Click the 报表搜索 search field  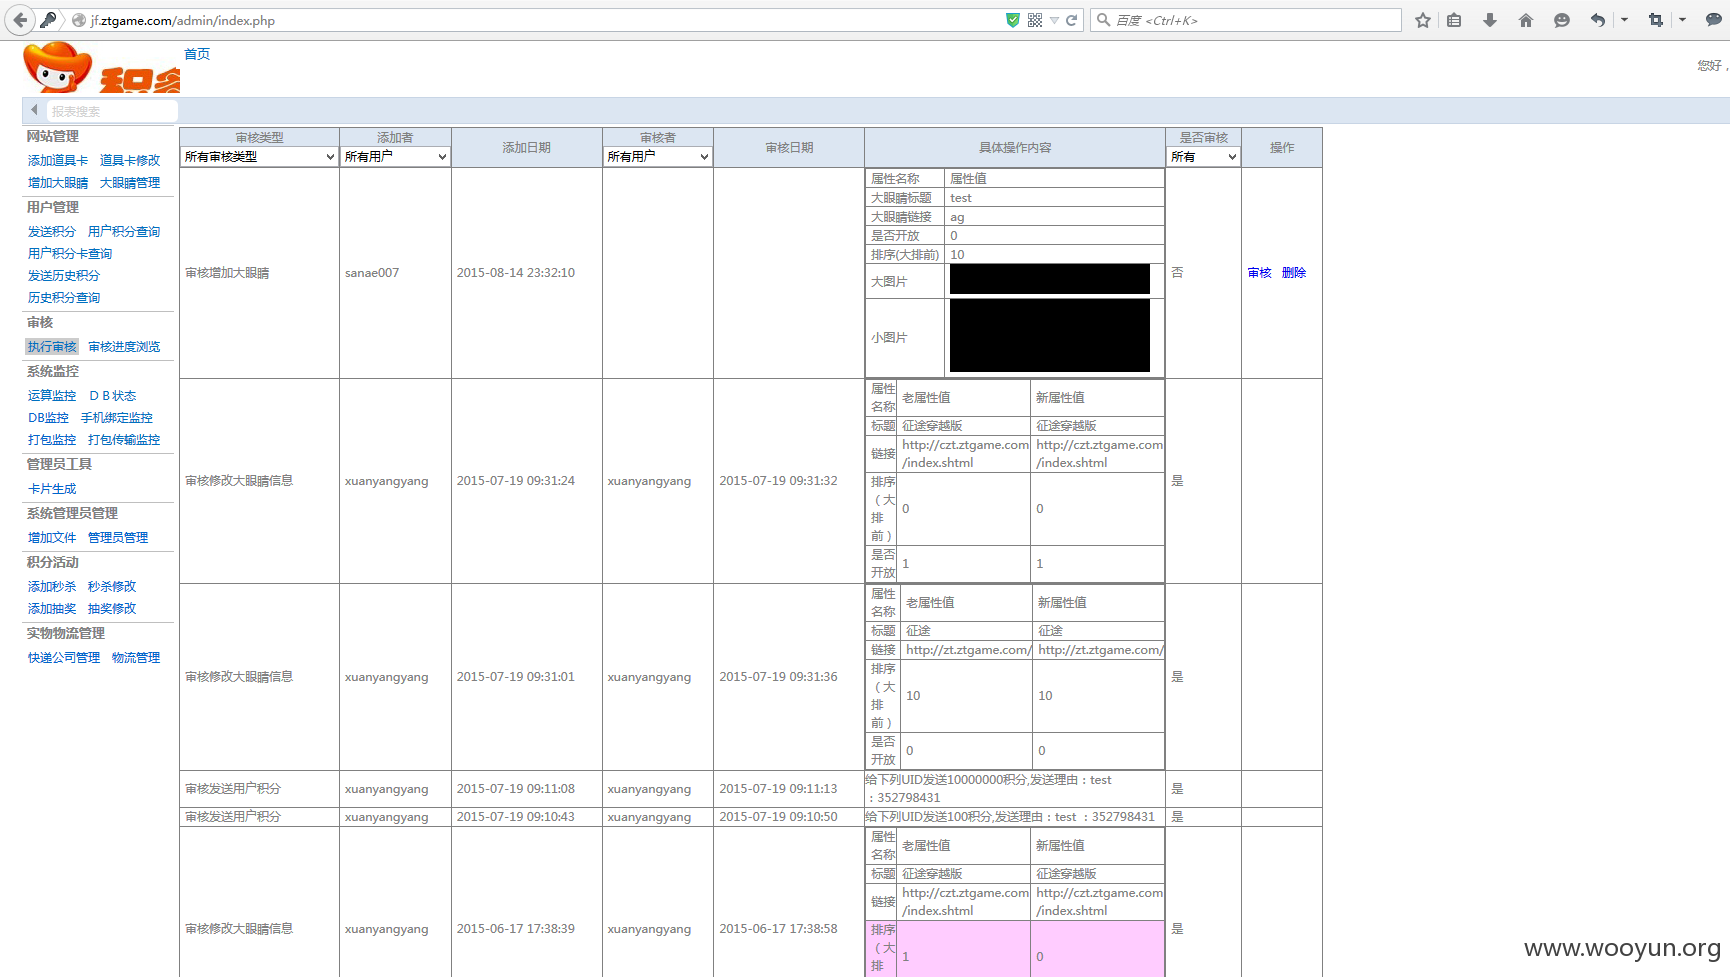click(112, 111)
